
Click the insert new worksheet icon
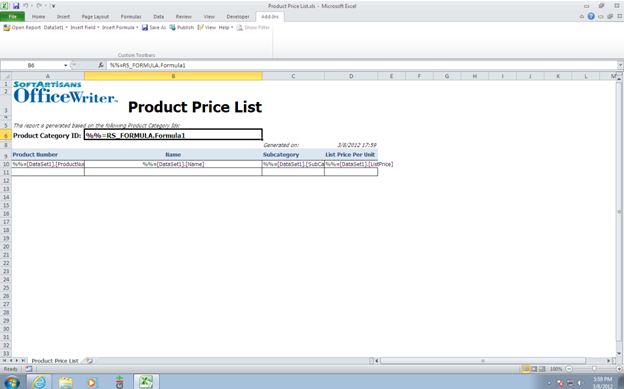click(x=89, y=361)
